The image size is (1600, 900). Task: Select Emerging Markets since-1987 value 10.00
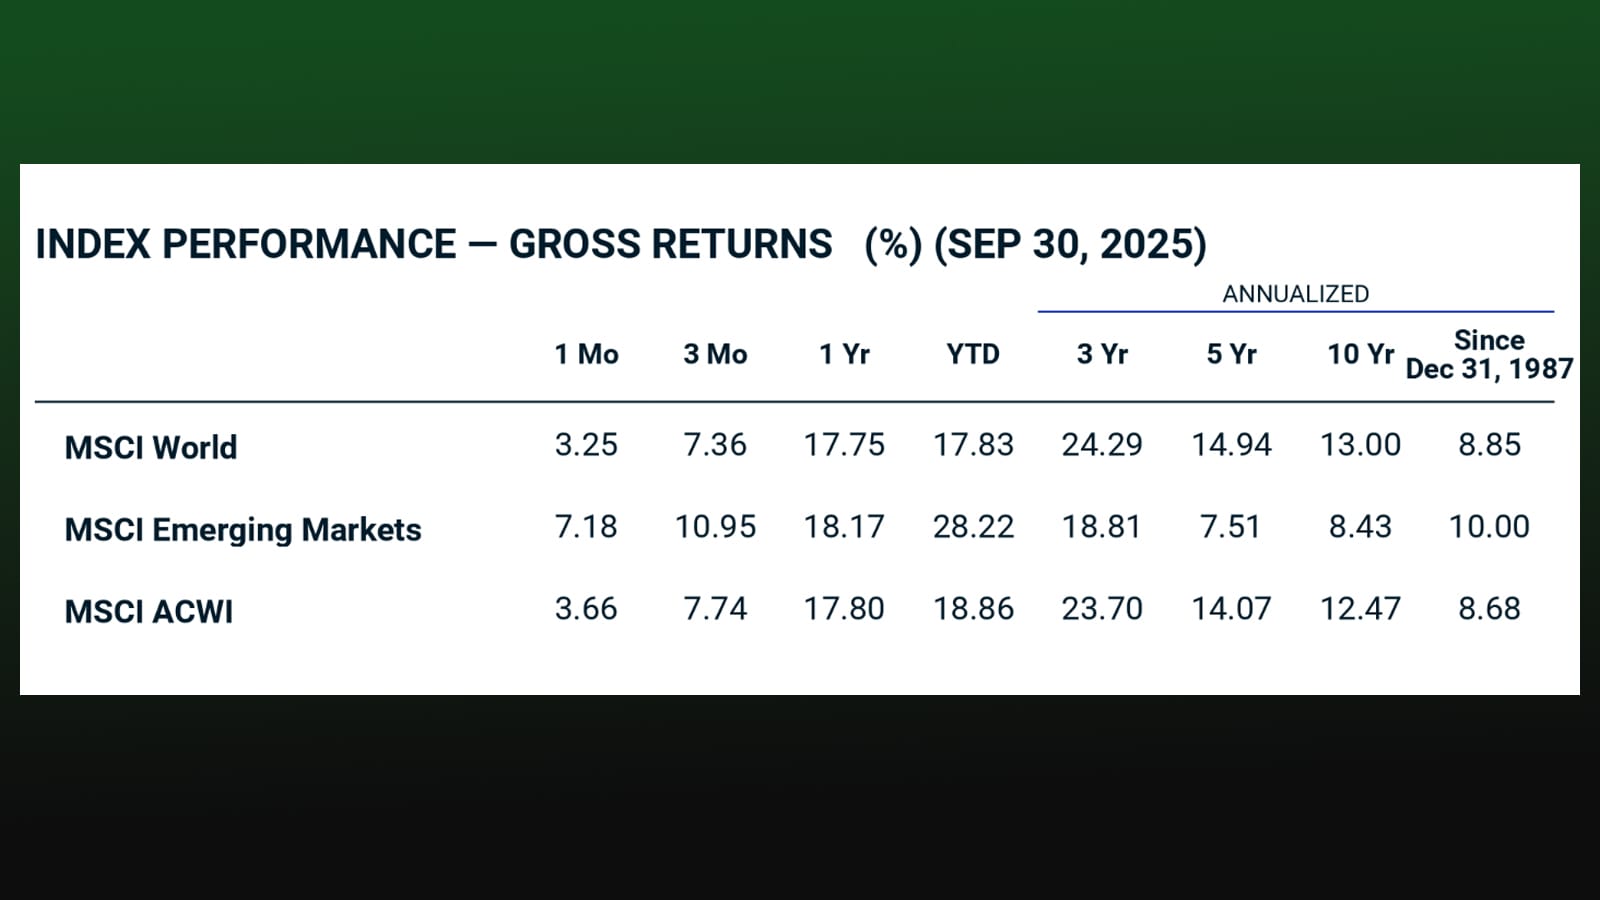pos(1489,526)
